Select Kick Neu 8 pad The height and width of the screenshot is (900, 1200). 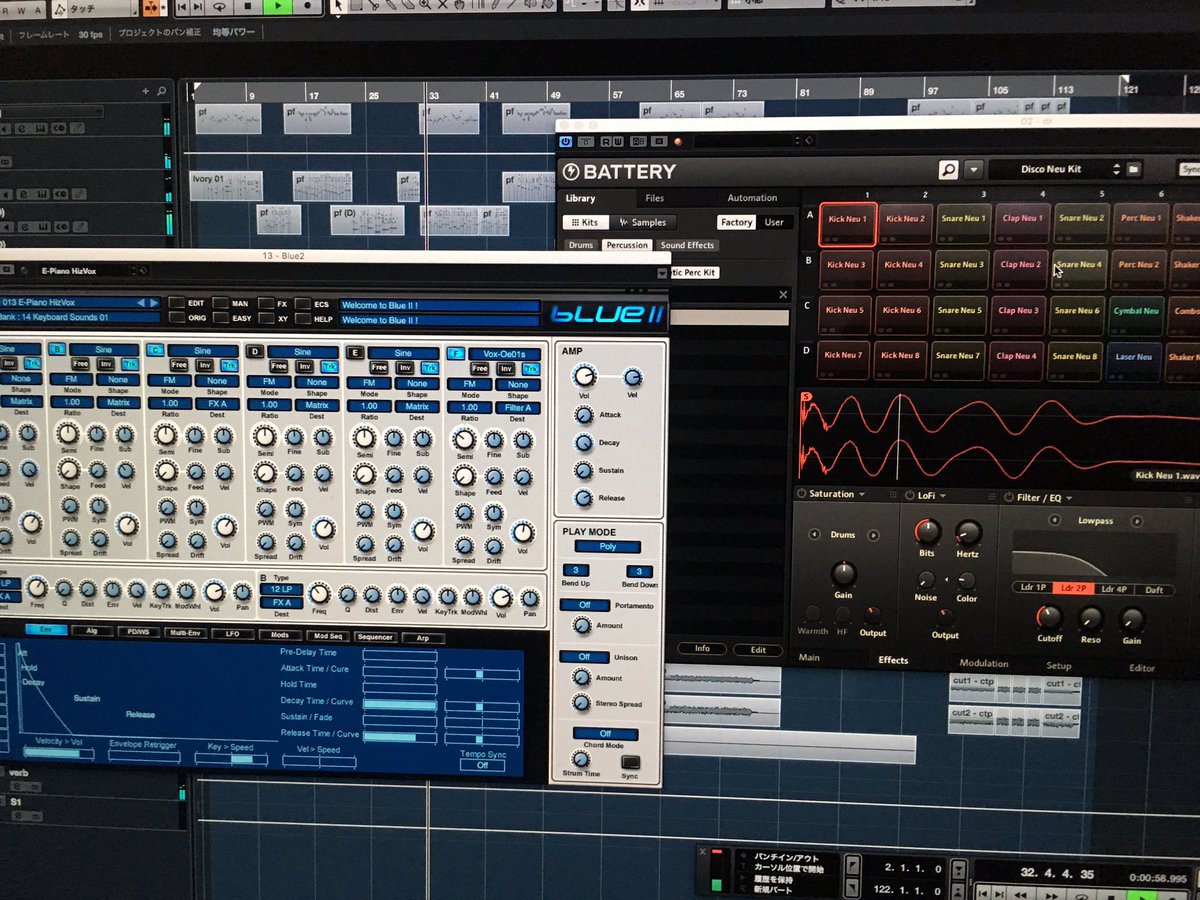point(903,360)
